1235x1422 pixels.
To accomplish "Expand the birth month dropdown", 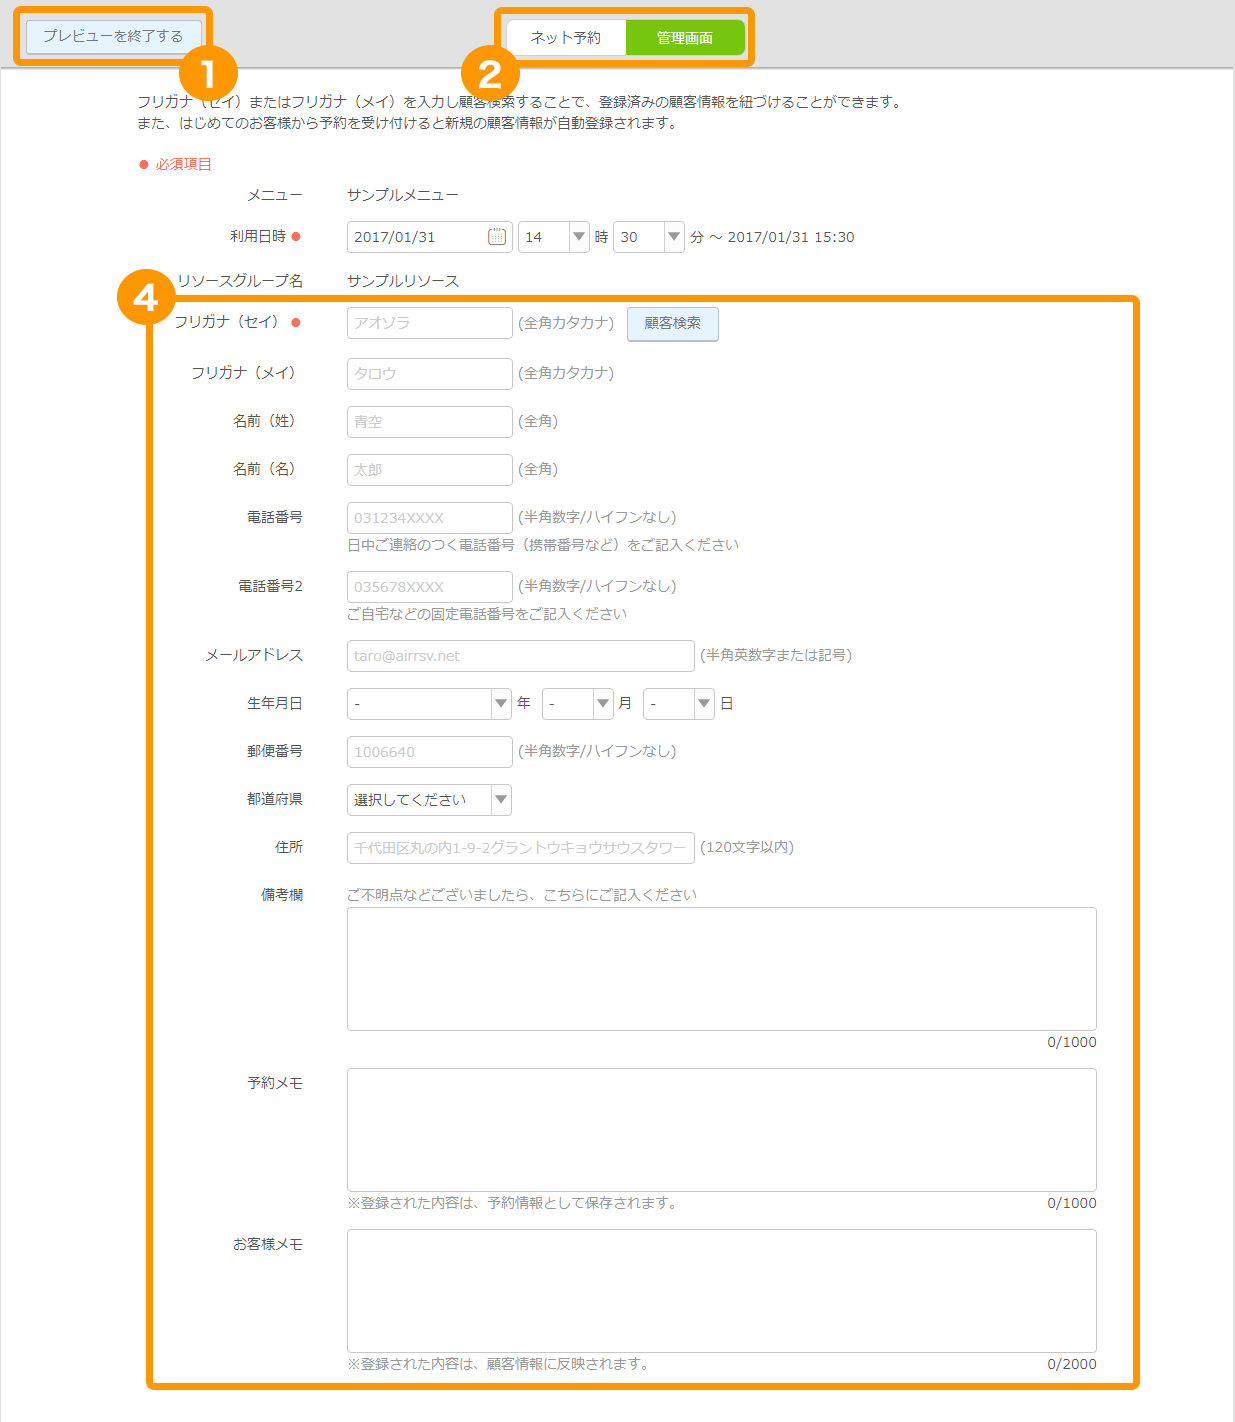I will [x=578, y=704].
